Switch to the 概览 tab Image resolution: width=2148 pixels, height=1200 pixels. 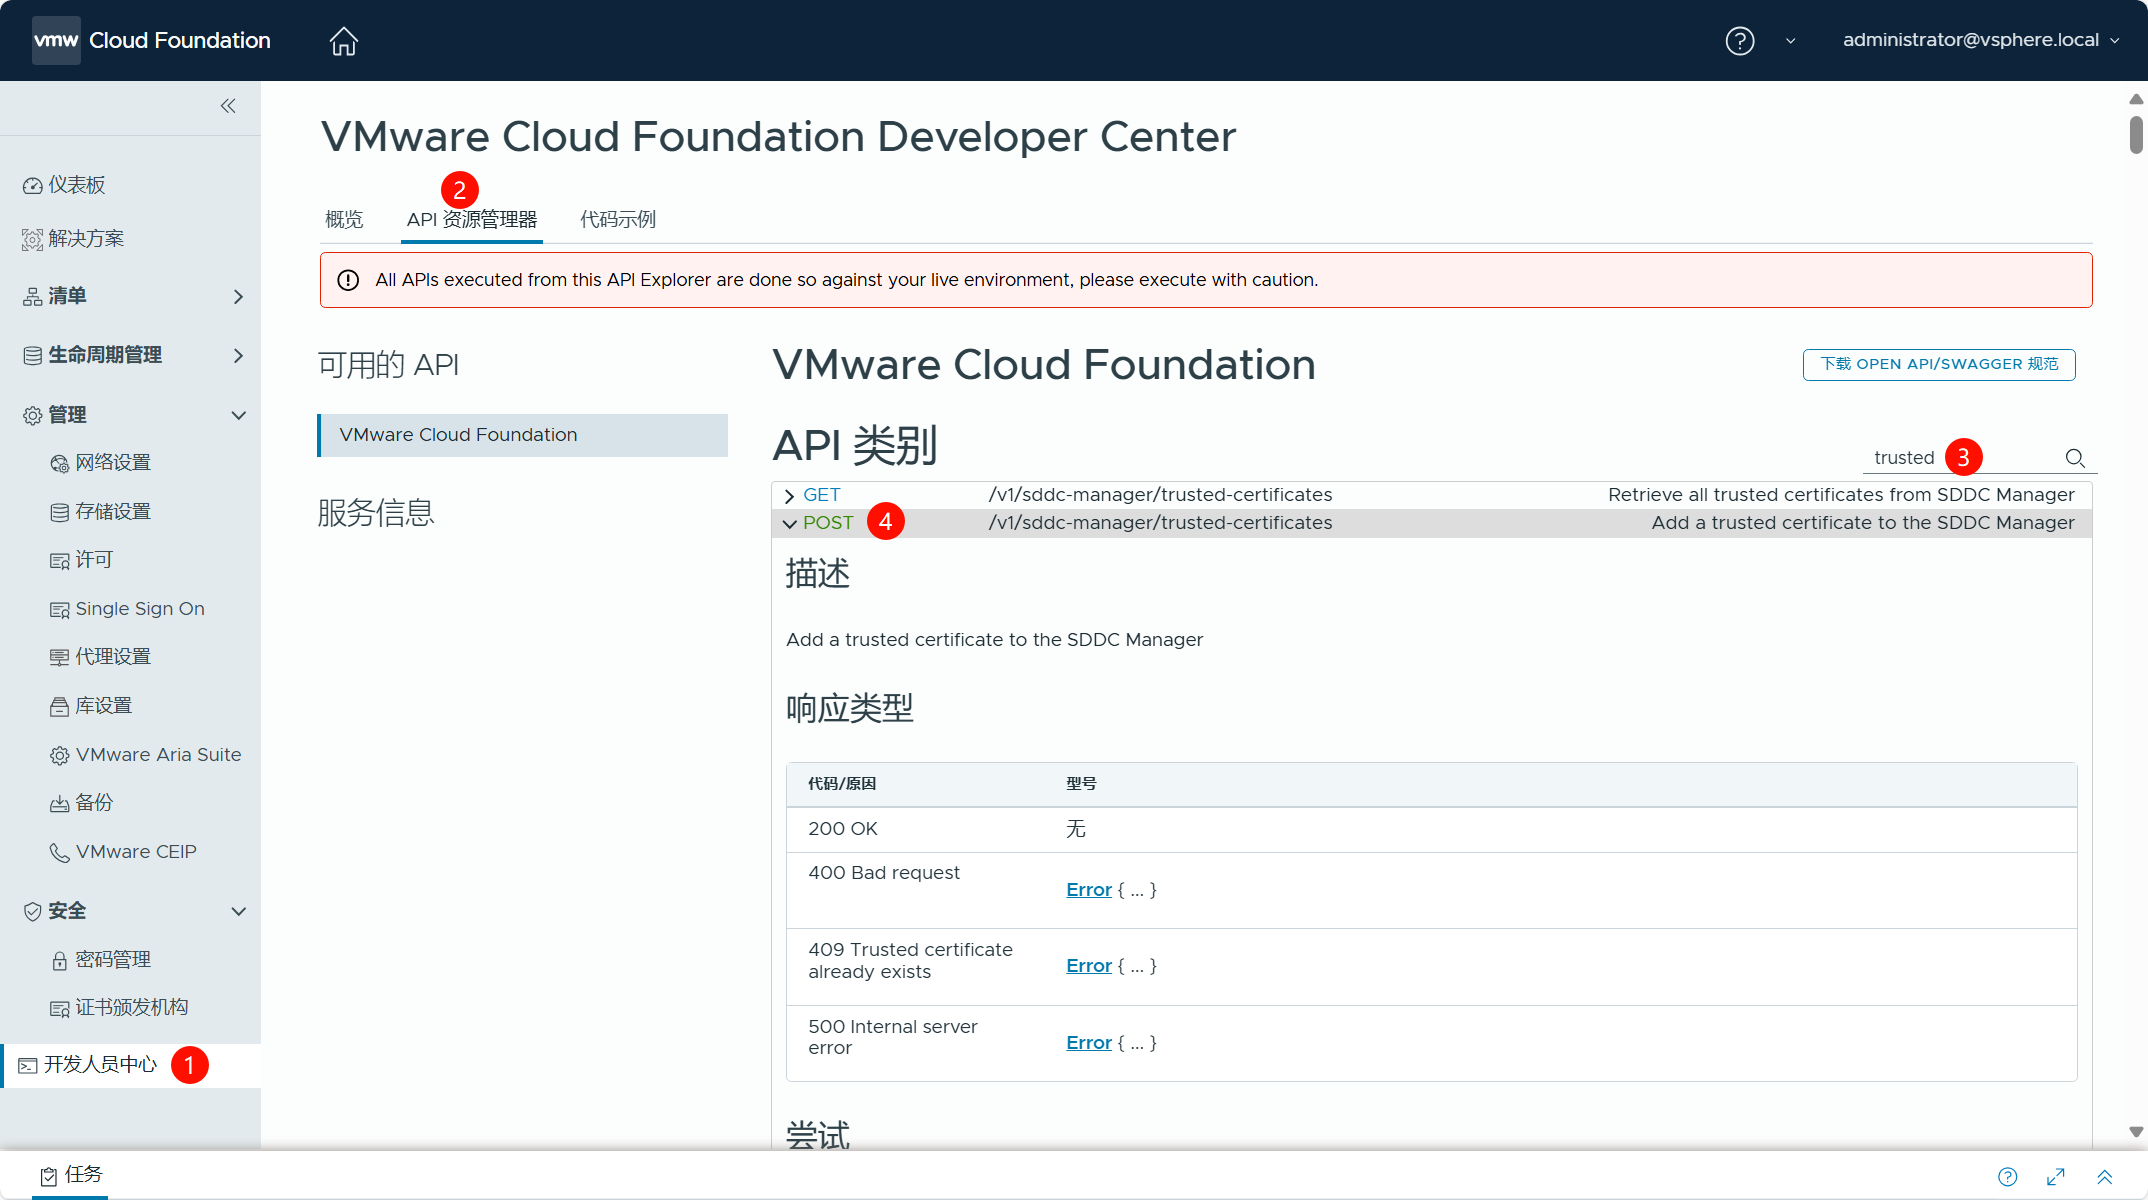pyautogui.click(x=344, y=219)
